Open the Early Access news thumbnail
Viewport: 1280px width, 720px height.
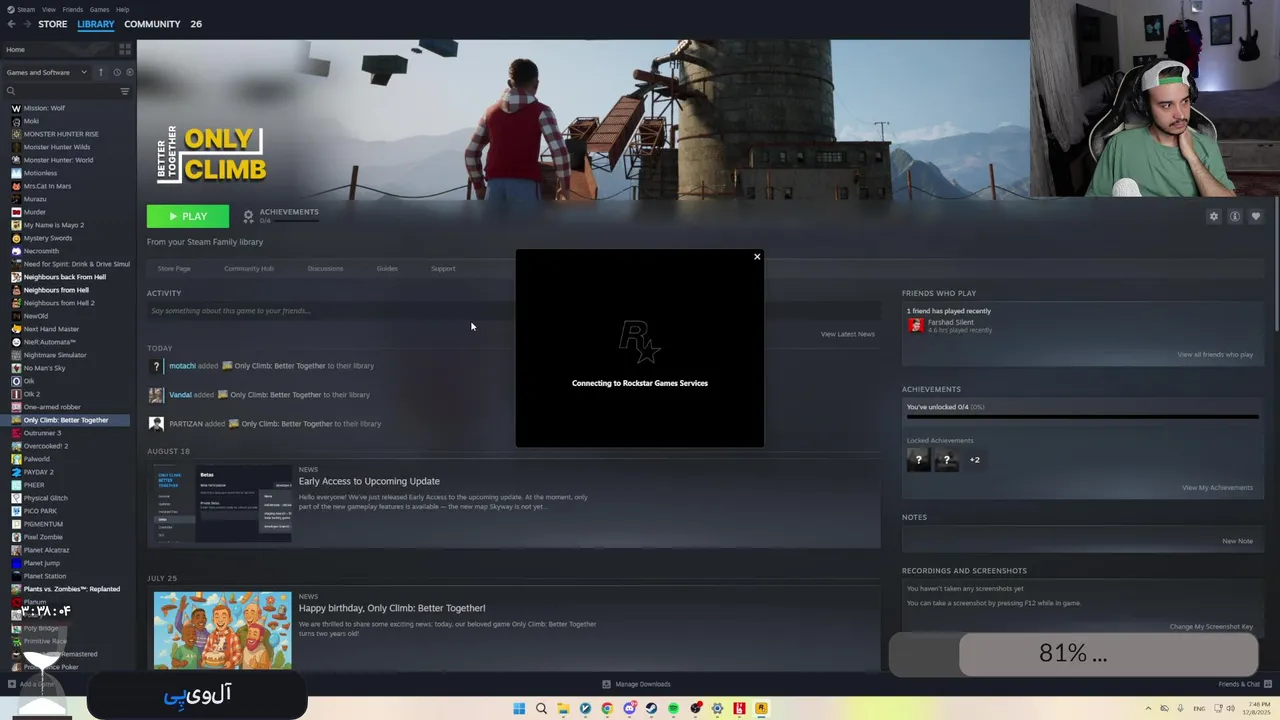222,505
